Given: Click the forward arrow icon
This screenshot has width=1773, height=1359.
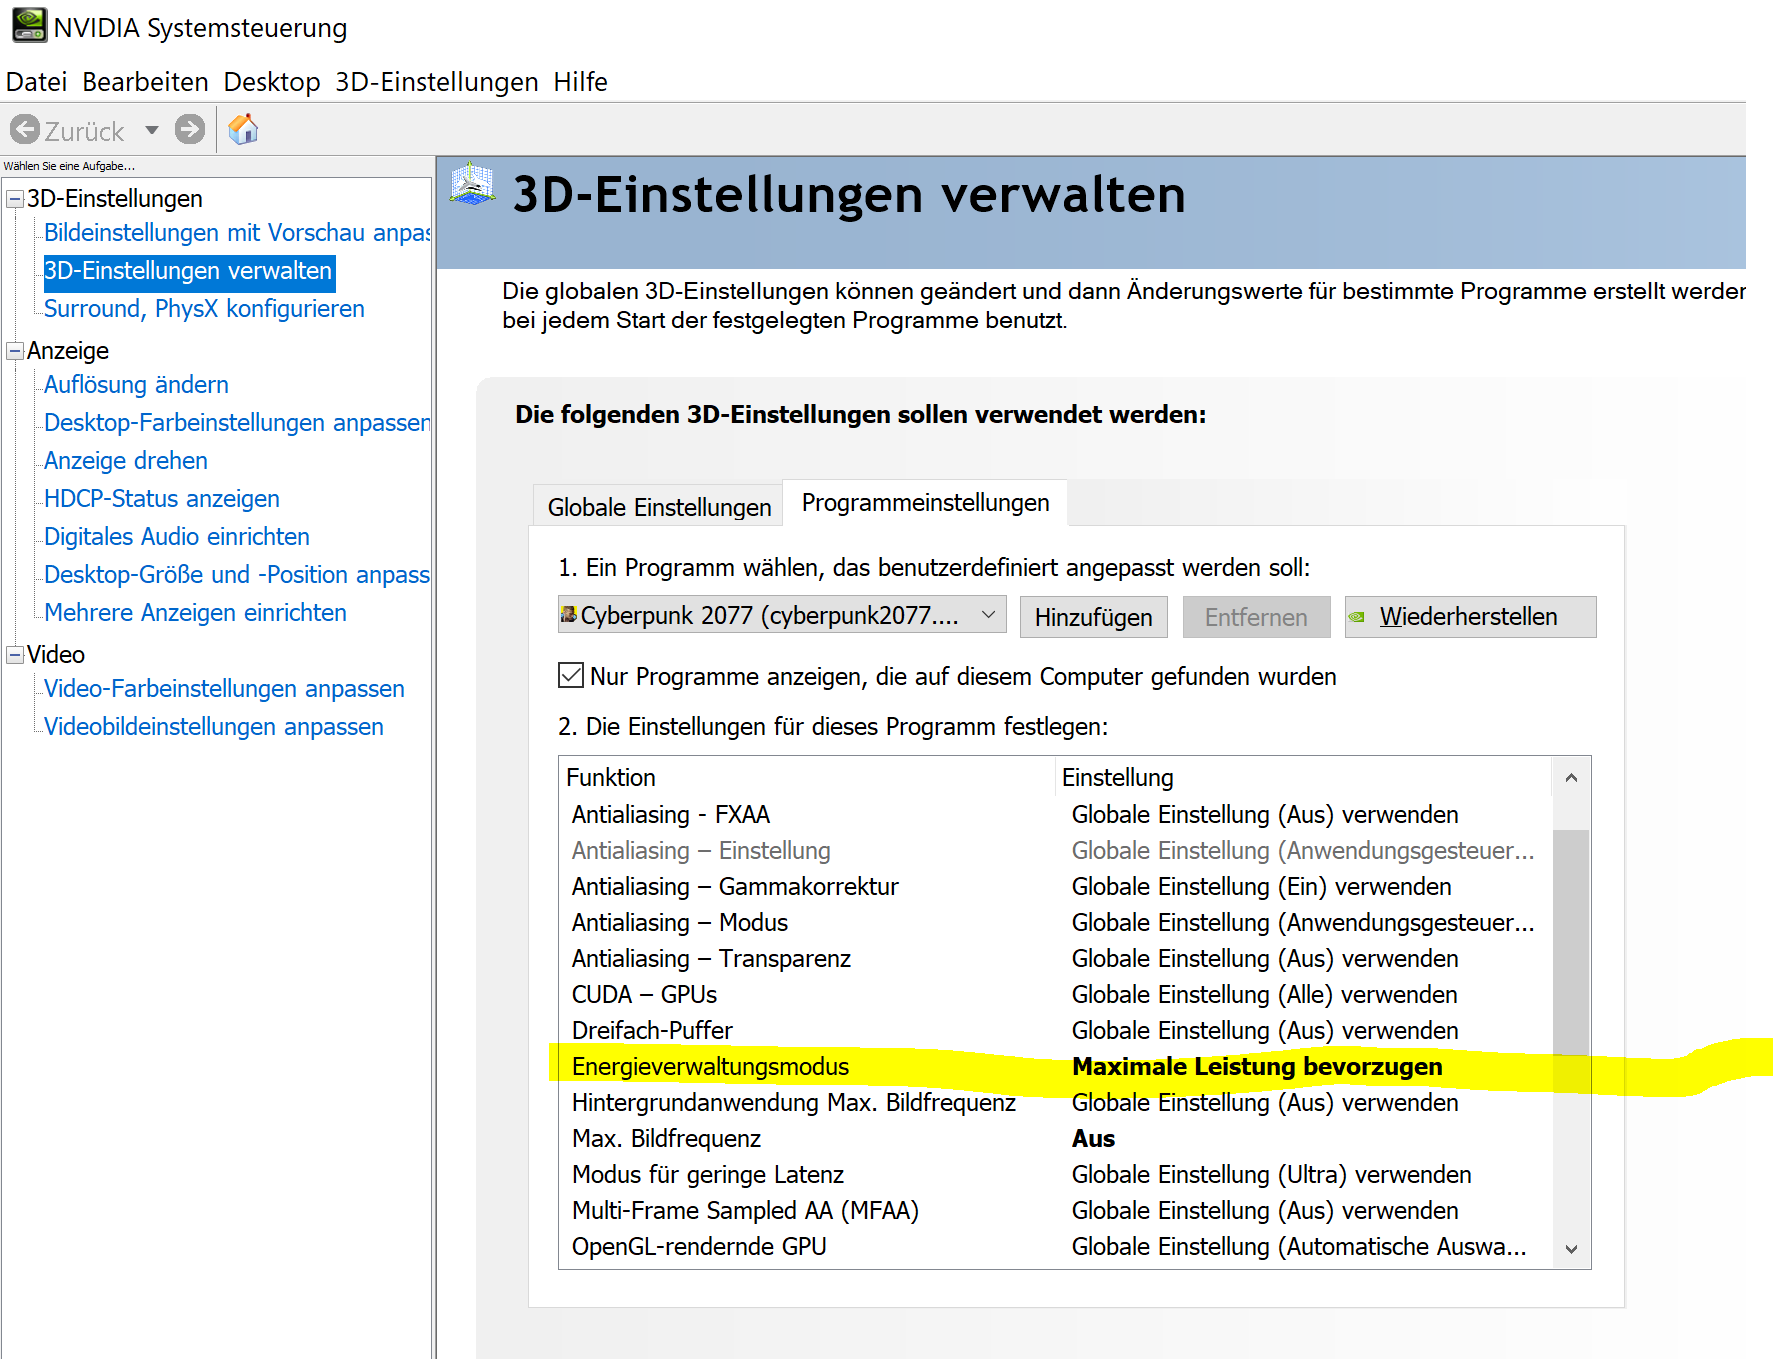Looking at the screenshot, I should [x=190, y=129].
